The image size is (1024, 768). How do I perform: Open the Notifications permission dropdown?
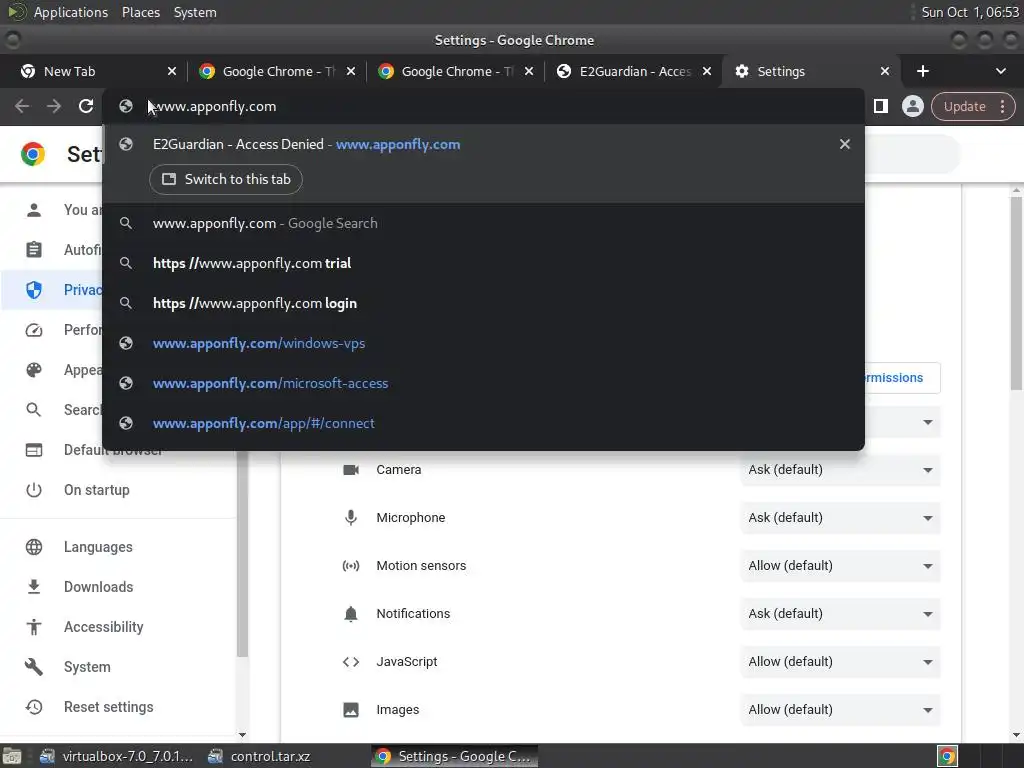pyautogui.click(x=840, y=614)
